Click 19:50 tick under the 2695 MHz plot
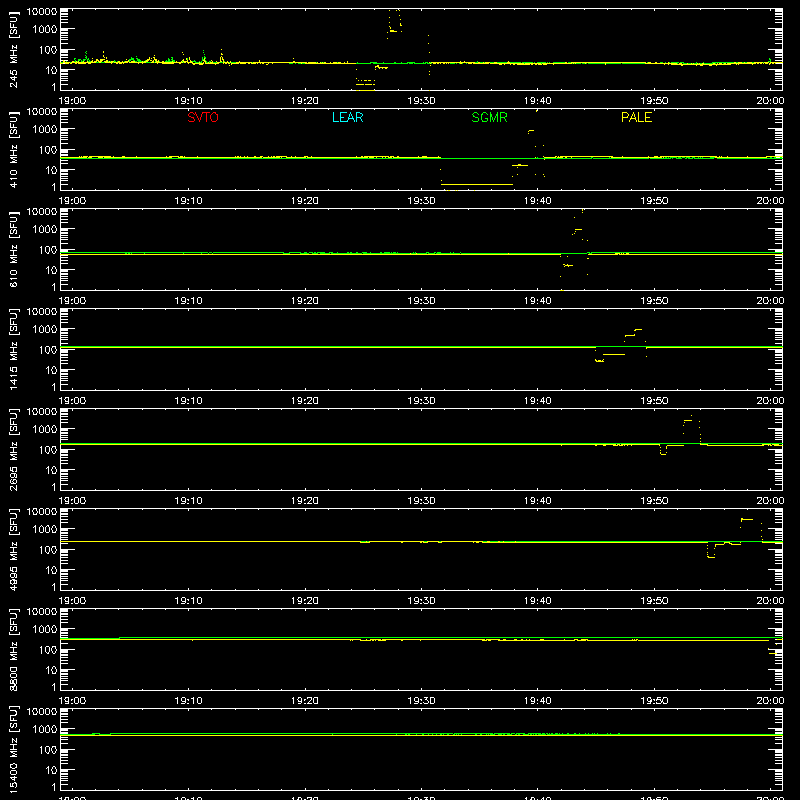 click(x=654, y=501)
